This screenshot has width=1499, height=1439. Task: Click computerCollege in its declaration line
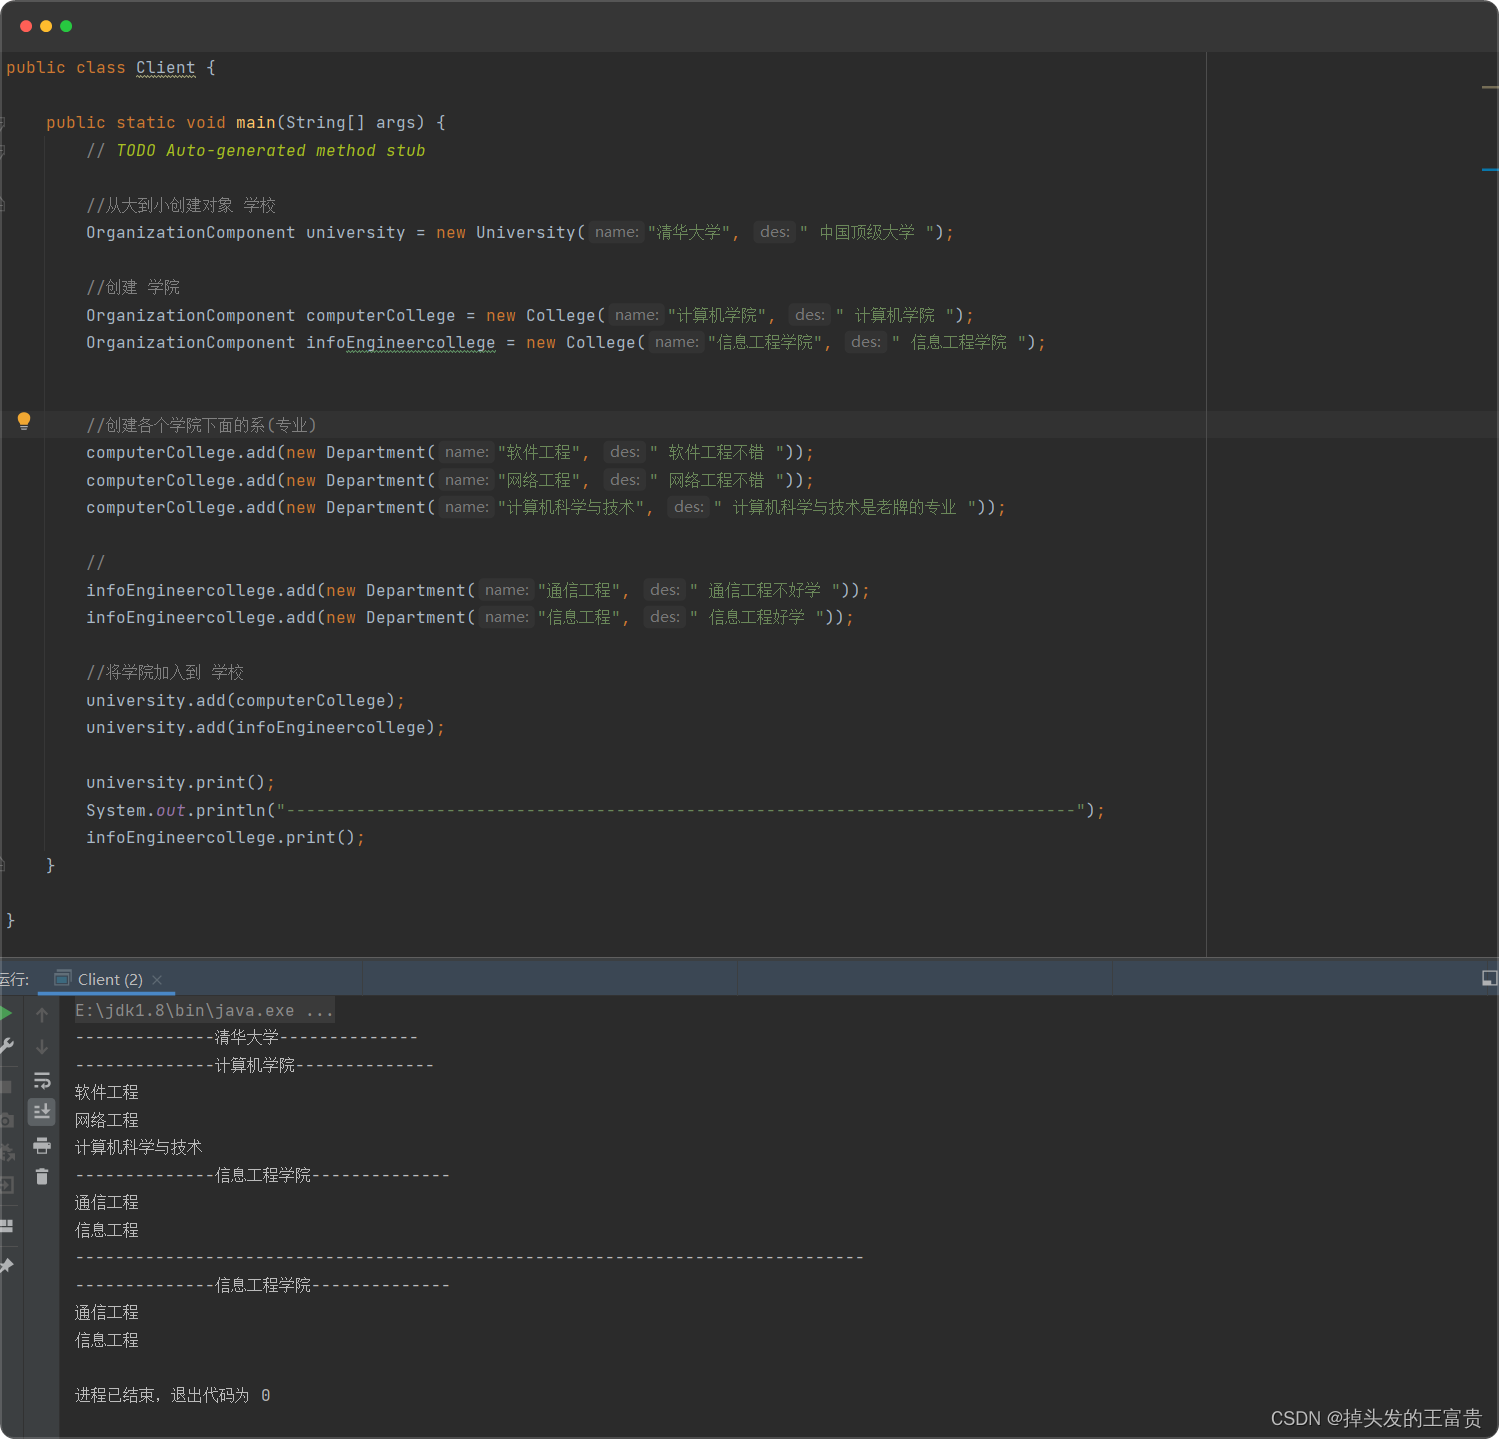tap(380, 315)
